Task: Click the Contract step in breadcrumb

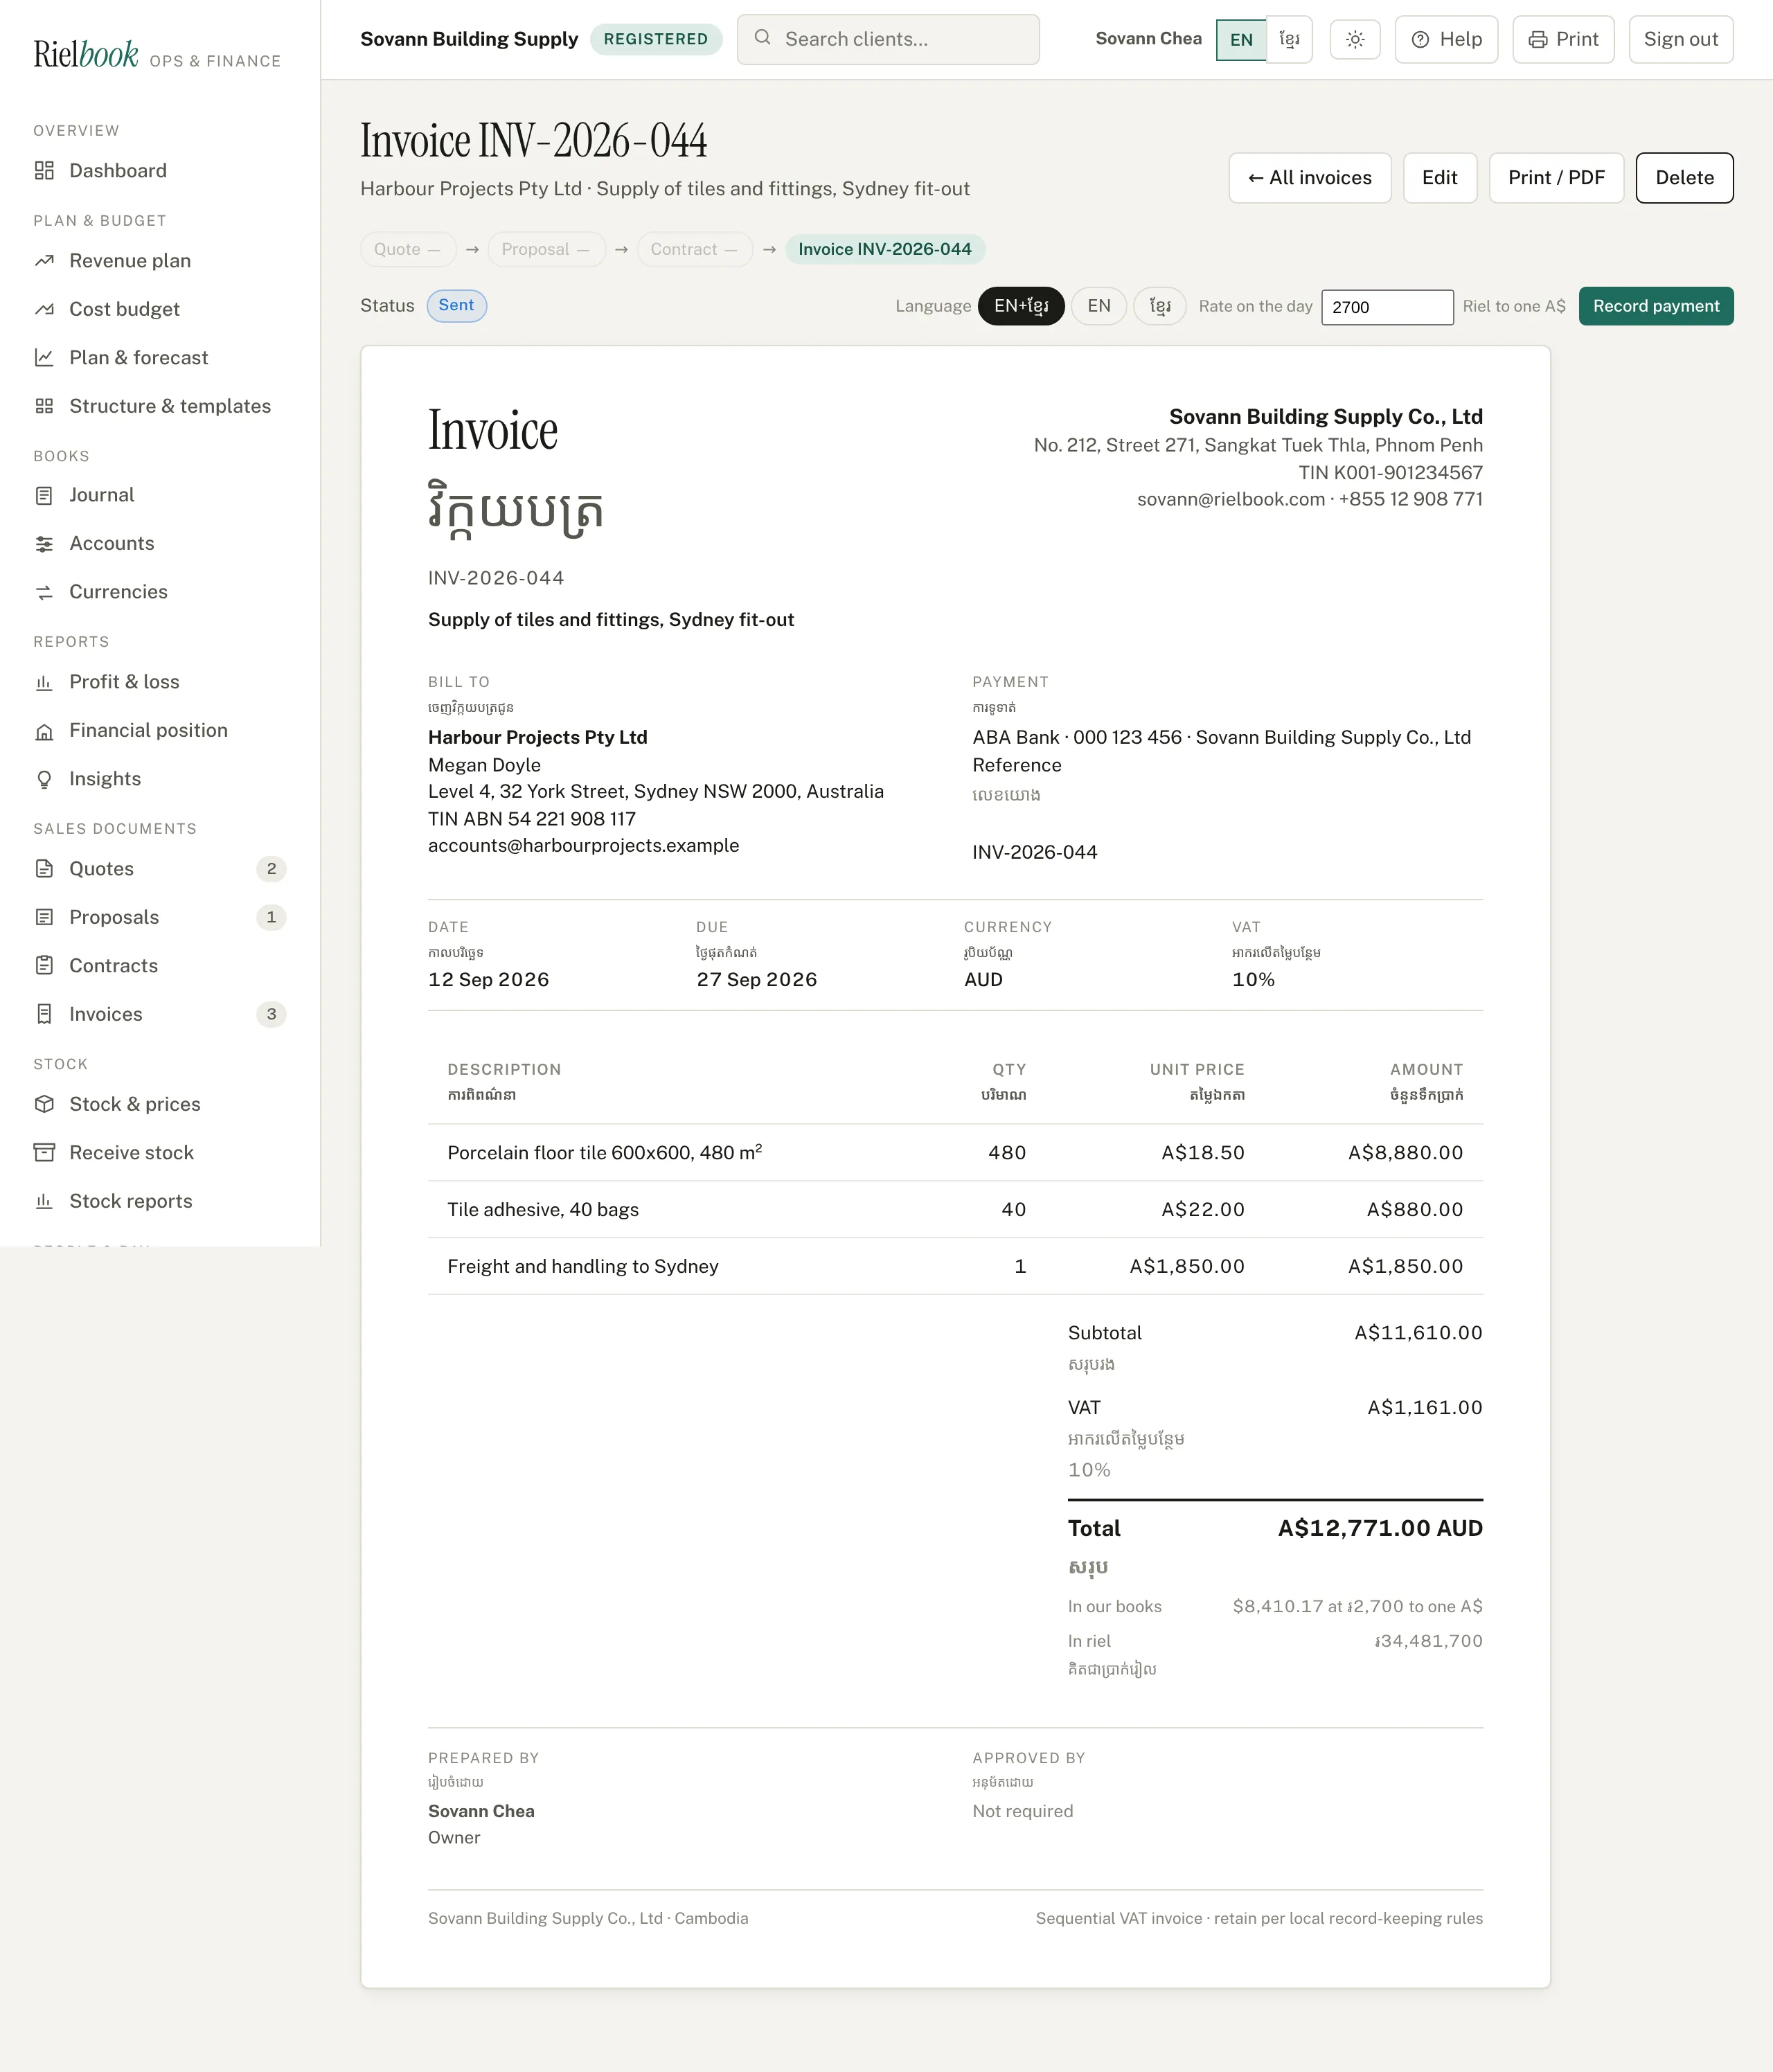Action: [x=695, y=250]
